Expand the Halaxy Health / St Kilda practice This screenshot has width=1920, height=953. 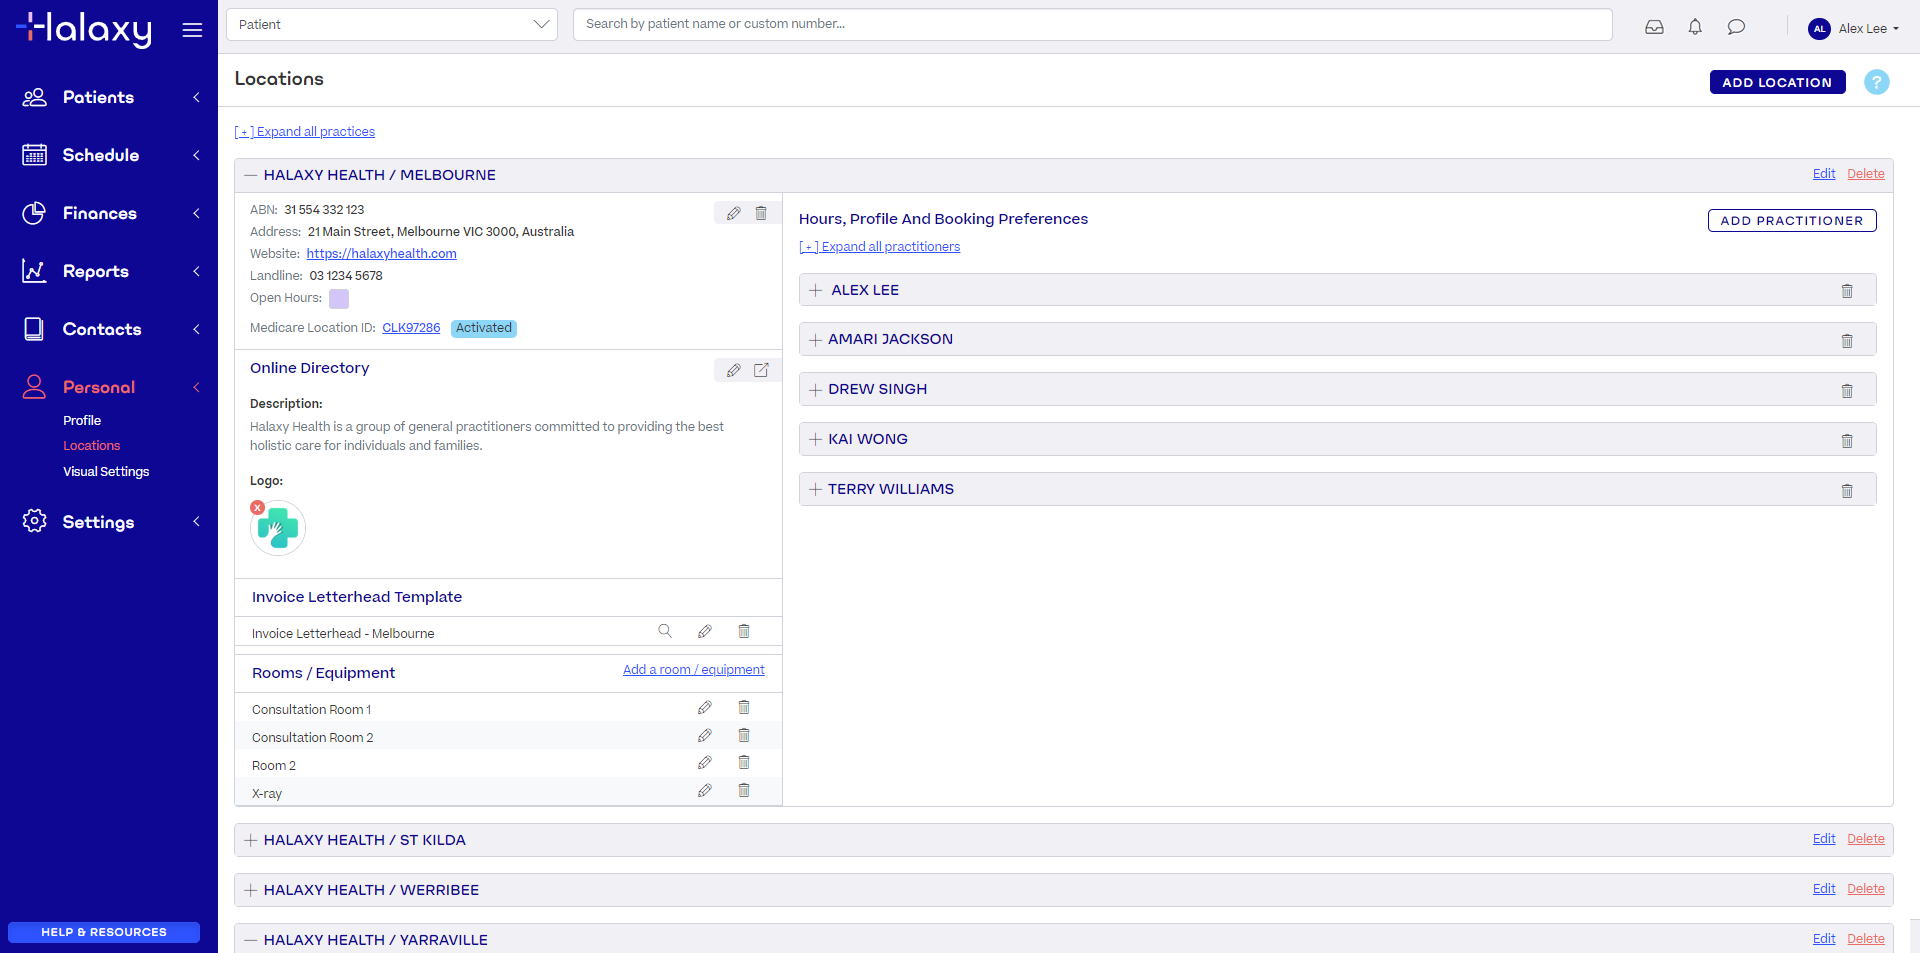(251, 840)
